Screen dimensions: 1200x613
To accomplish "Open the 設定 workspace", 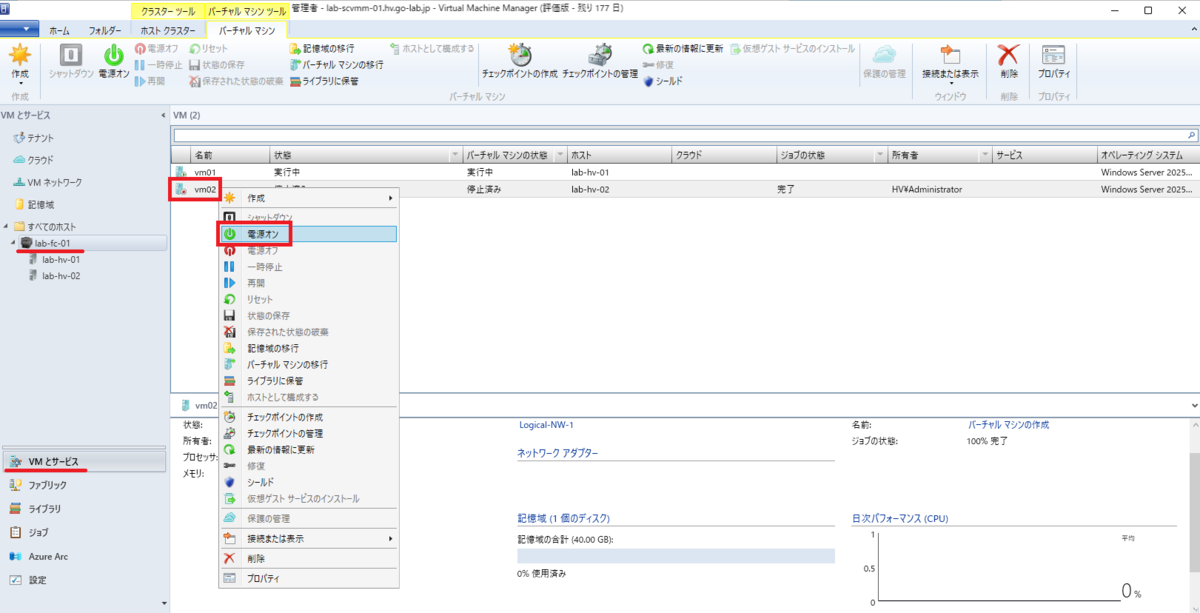I will (x=82, y=580).
